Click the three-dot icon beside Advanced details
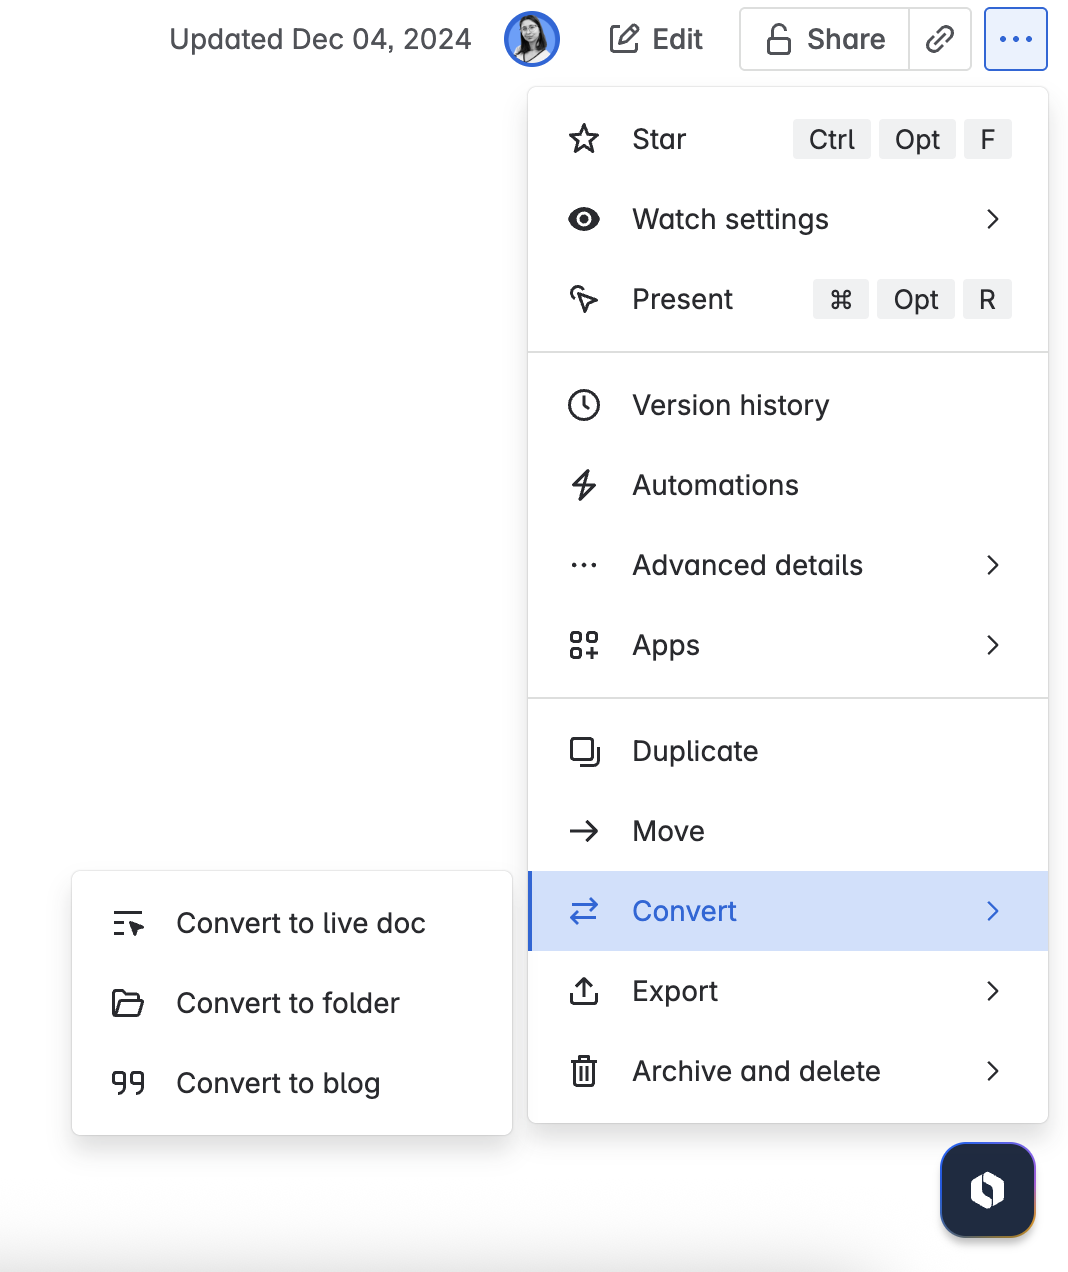 click(584, 565)
